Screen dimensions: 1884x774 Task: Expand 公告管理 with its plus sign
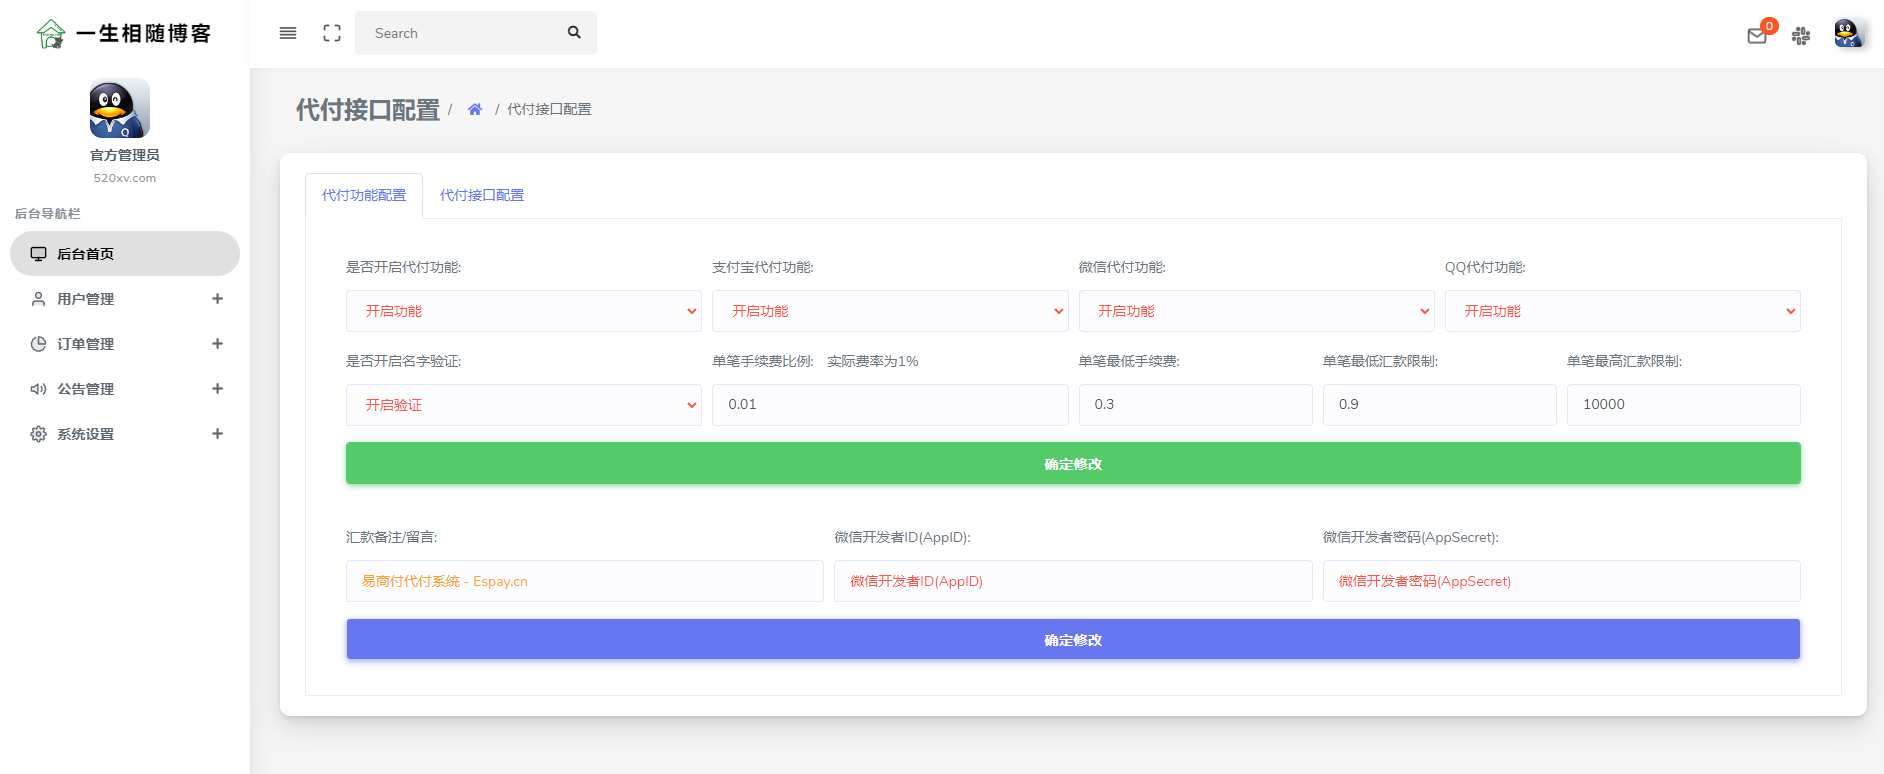pos(217,389)
